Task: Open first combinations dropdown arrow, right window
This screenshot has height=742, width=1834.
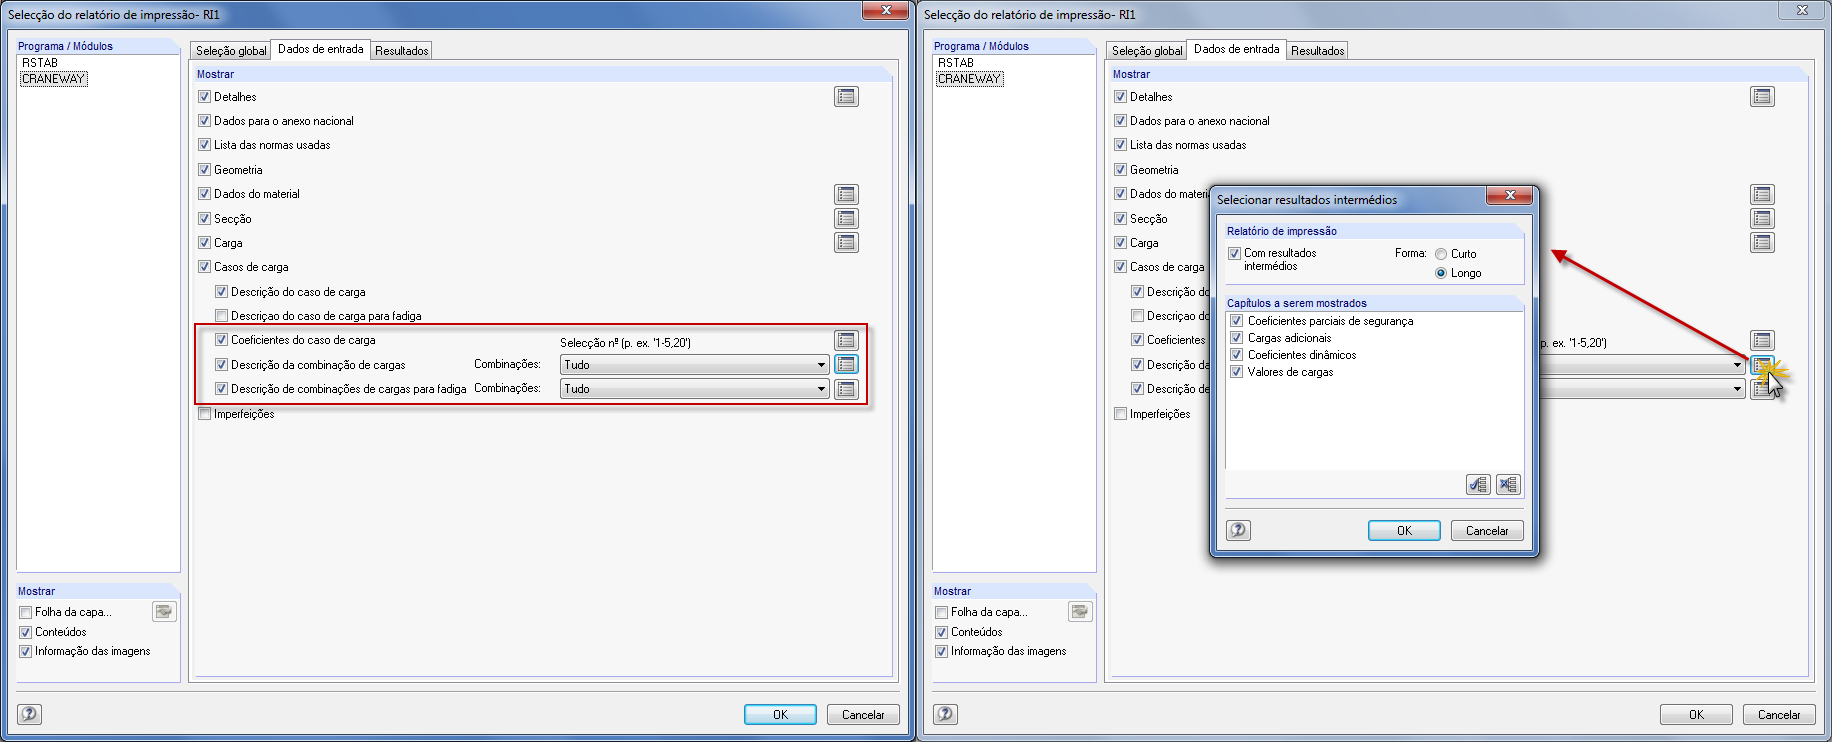Action: pyautogui.click(x=1737, y=365)
